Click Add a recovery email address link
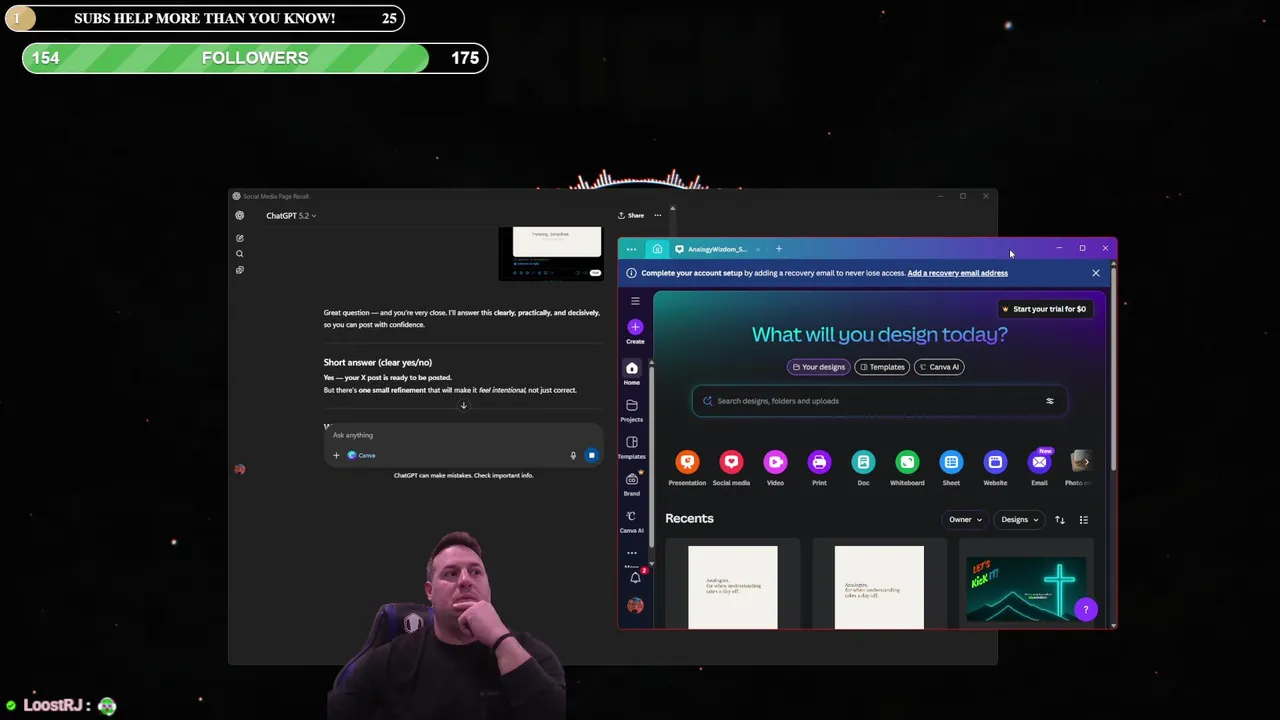 click(957, 273)
